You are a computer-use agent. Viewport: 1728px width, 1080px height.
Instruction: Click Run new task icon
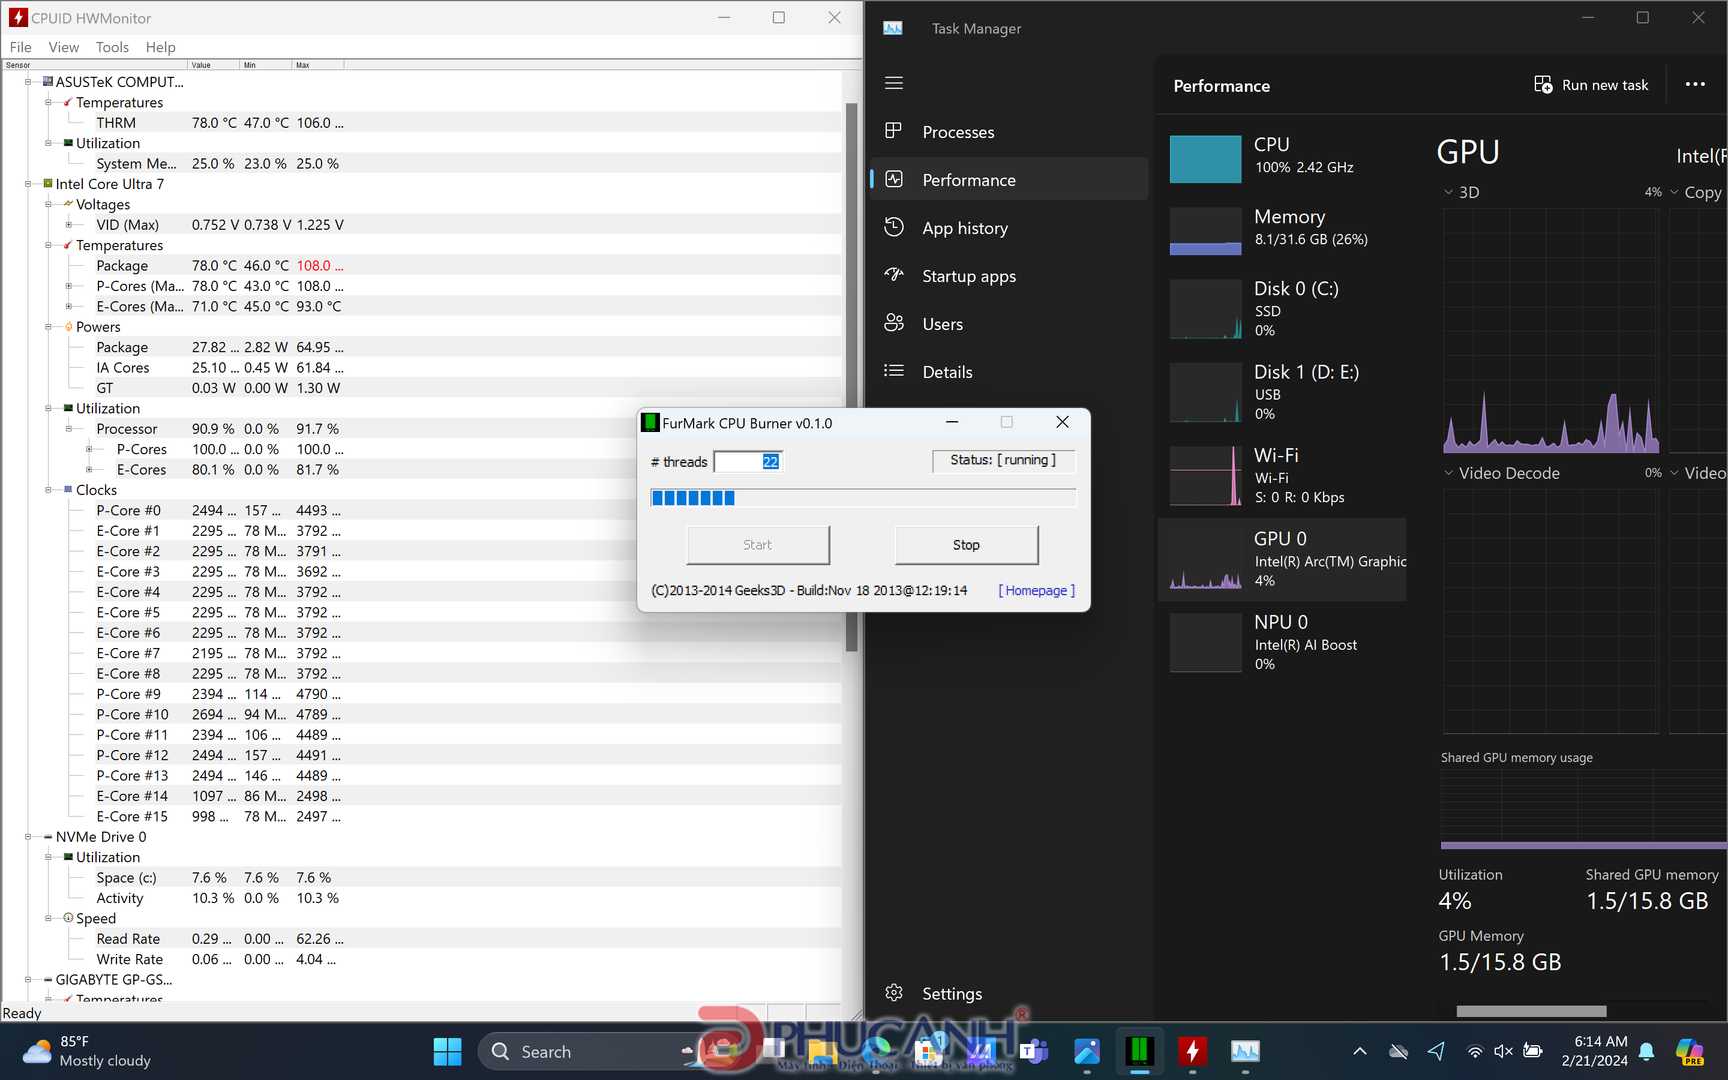pyautogui.click(x=1543, y=85)
